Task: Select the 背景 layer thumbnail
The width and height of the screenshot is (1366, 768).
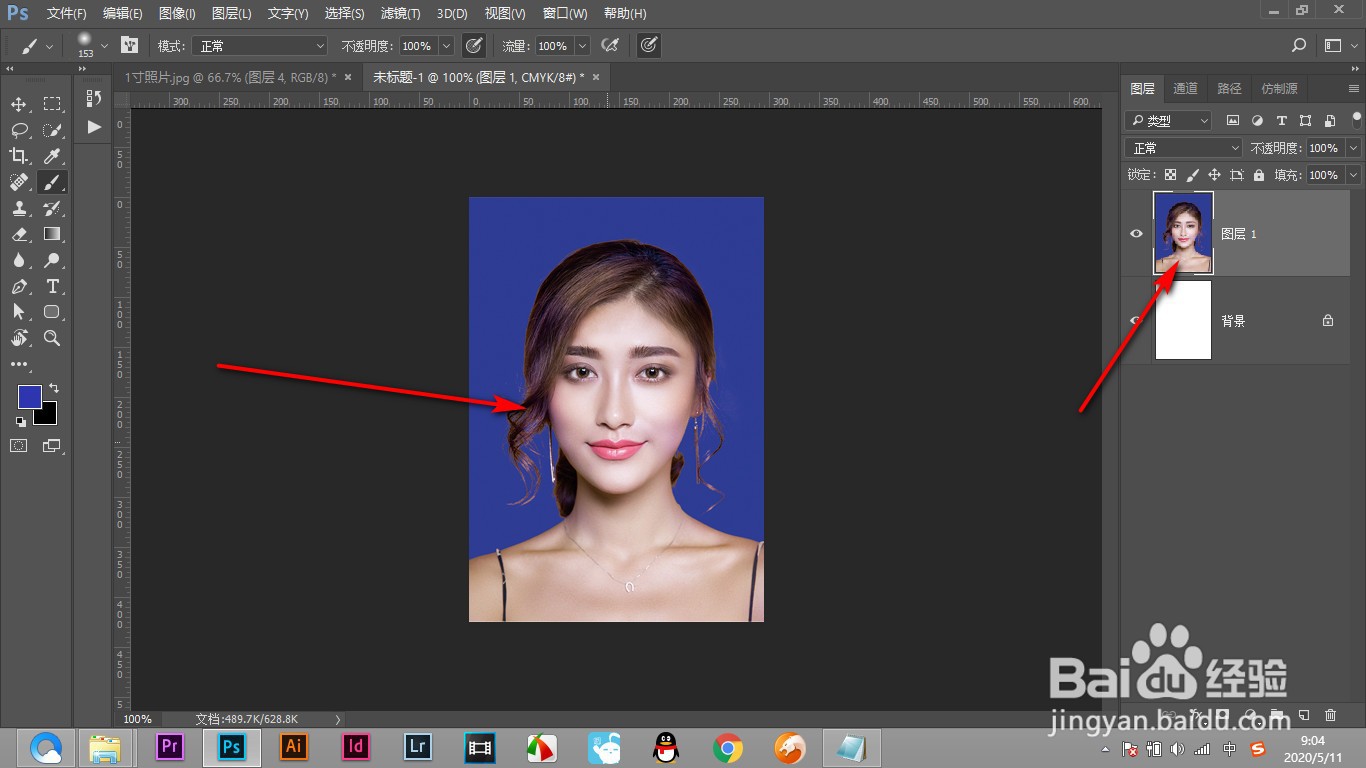Action: pos(1183,320)
